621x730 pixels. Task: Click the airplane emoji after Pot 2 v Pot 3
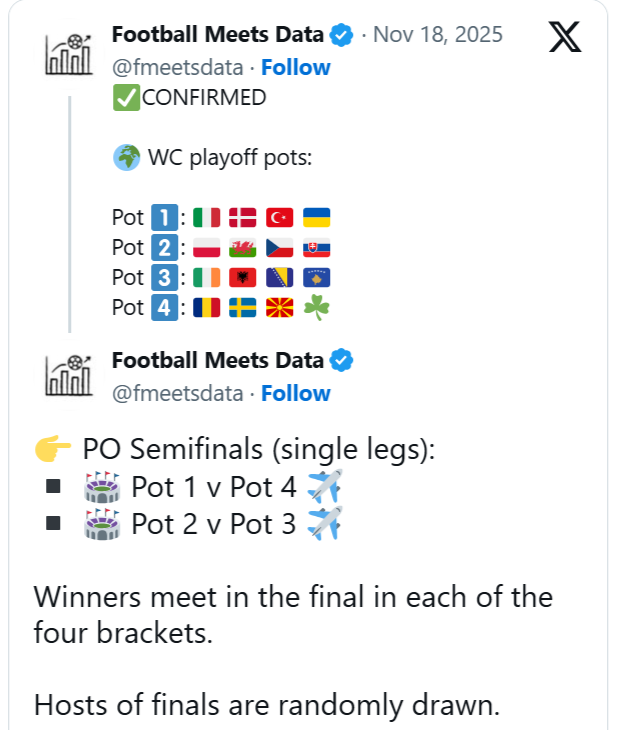[x=324, y=523]
